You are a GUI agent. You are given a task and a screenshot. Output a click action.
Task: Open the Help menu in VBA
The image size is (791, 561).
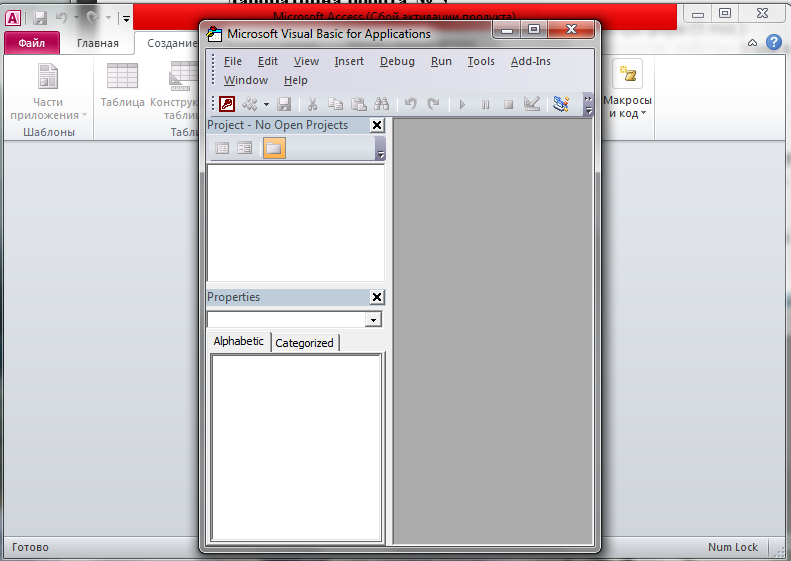pyautogui.click(x=296, y=80)
